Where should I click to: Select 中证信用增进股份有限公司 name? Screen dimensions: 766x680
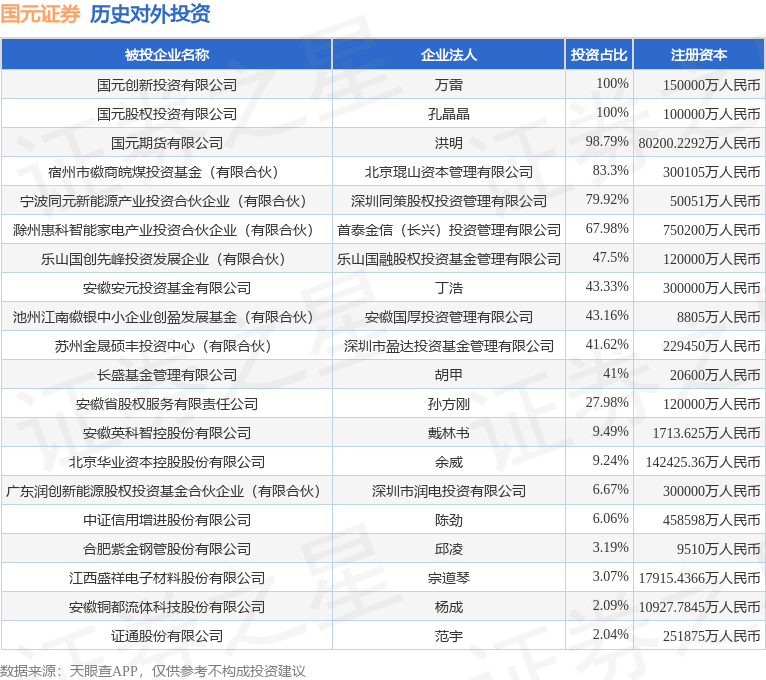(167, 520)
